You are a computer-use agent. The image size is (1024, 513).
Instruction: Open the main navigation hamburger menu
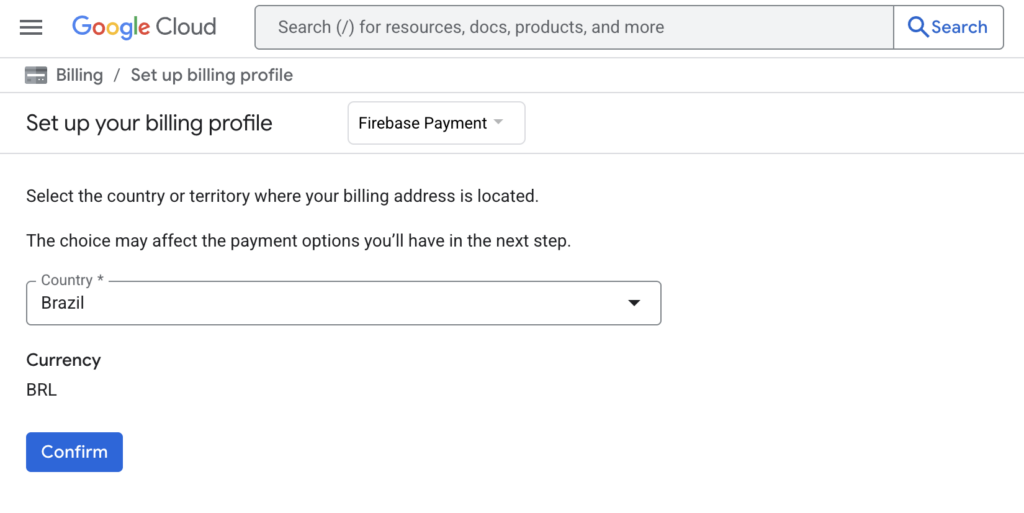point(31,27)
